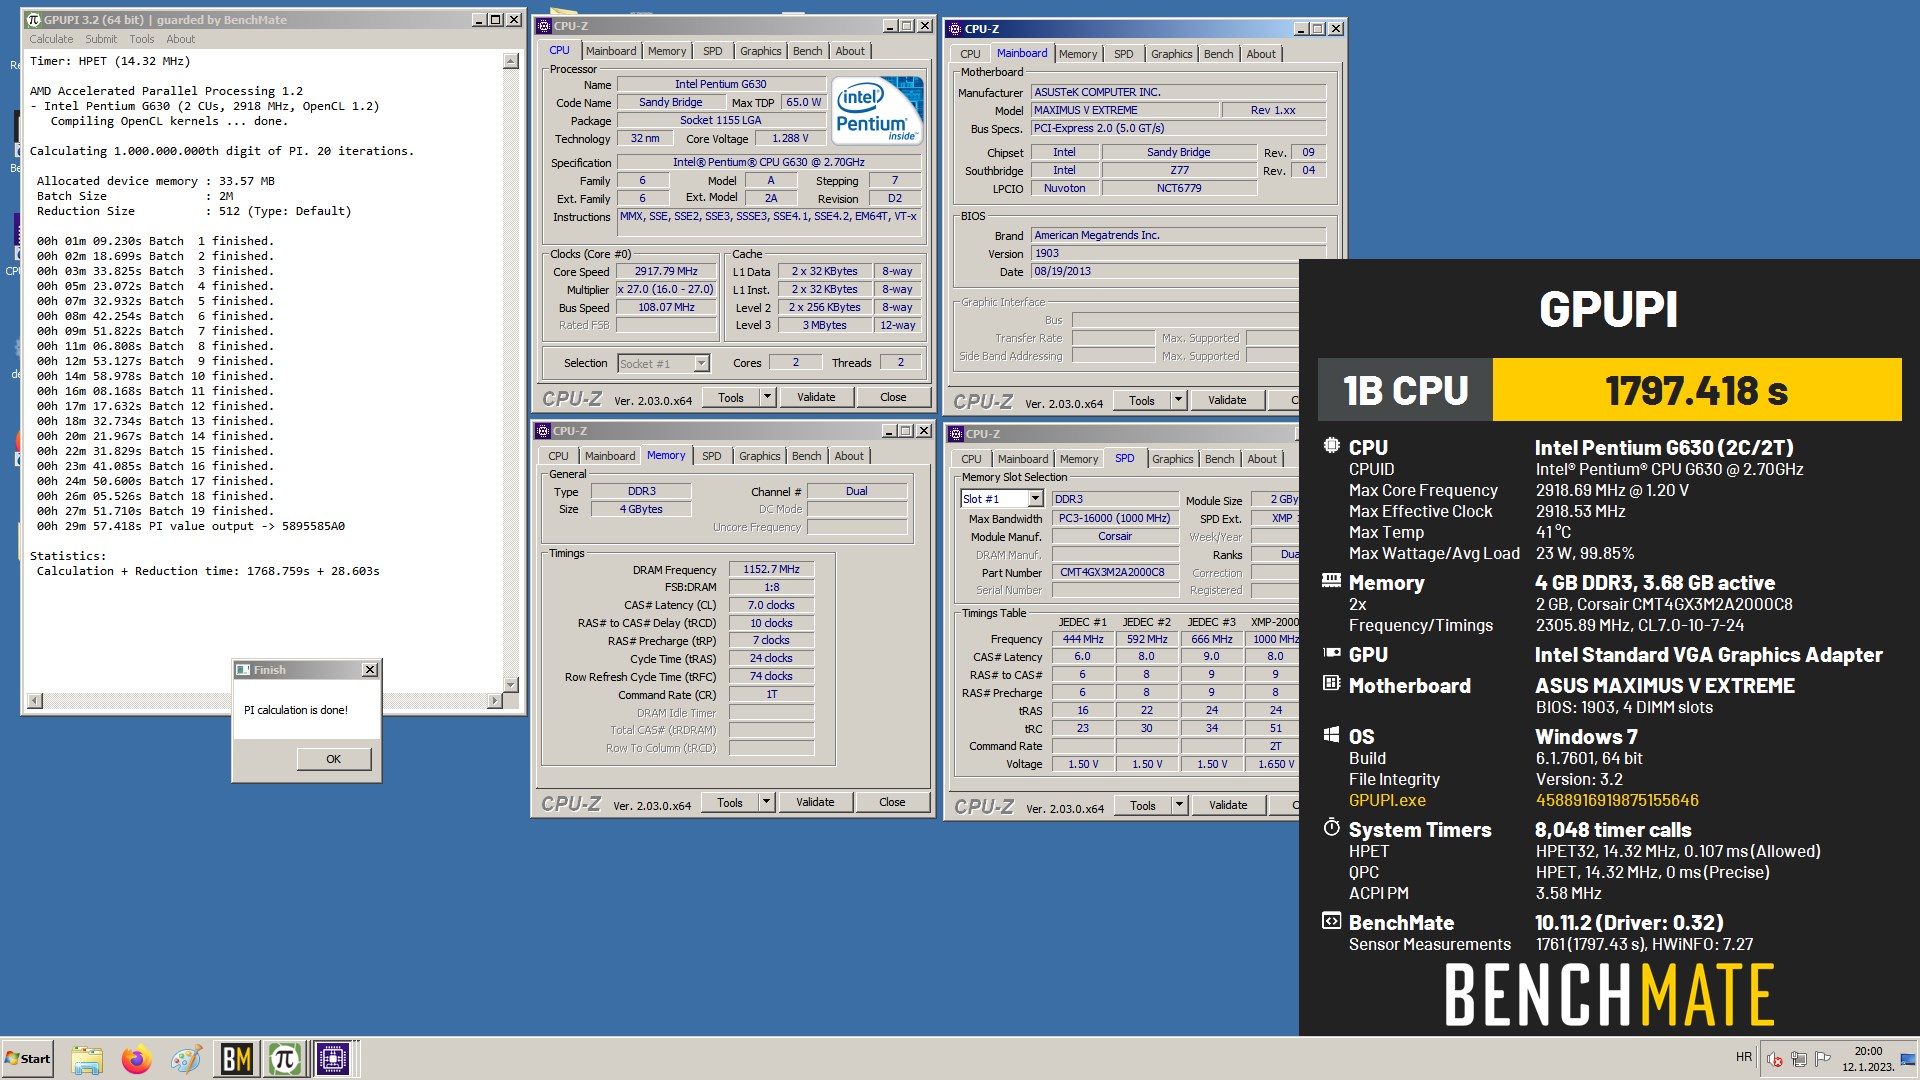Screen dimensions: 1920x1080
Task: Click the network tray icon
Action: click(1799, 1058)
